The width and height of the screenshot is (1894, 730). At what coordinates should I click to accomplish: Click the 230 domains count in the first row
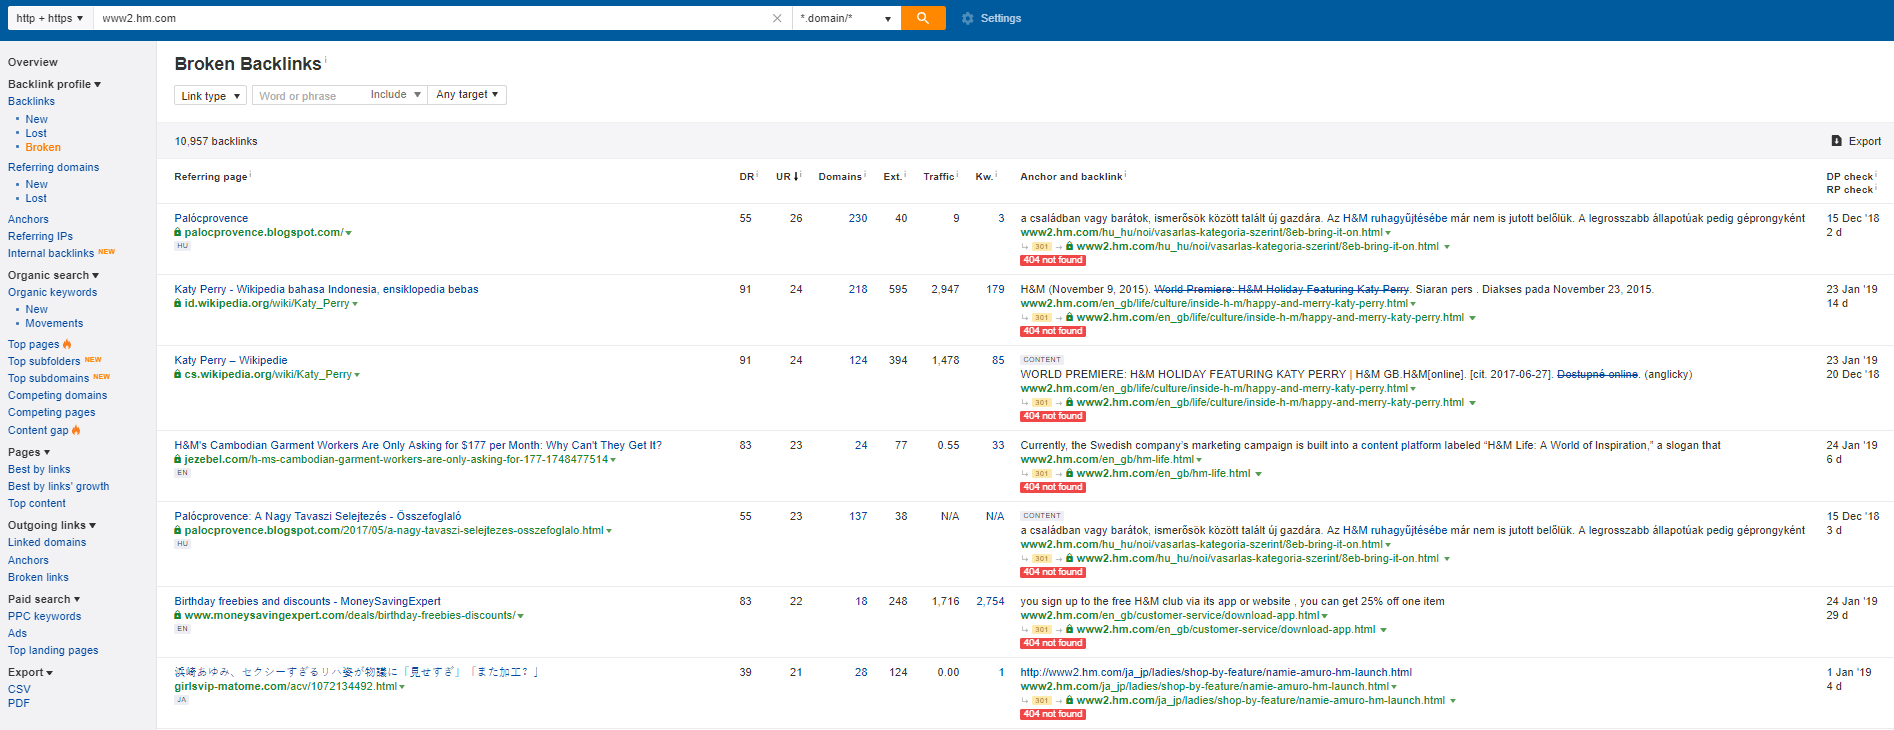pos(858,218)
